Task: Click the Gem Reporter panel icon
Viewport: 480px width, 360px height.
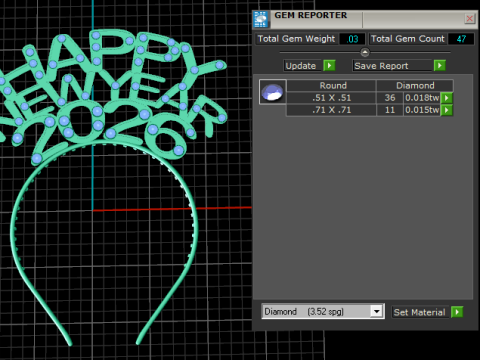Action: pyautogui.click(x=261, y=19)
